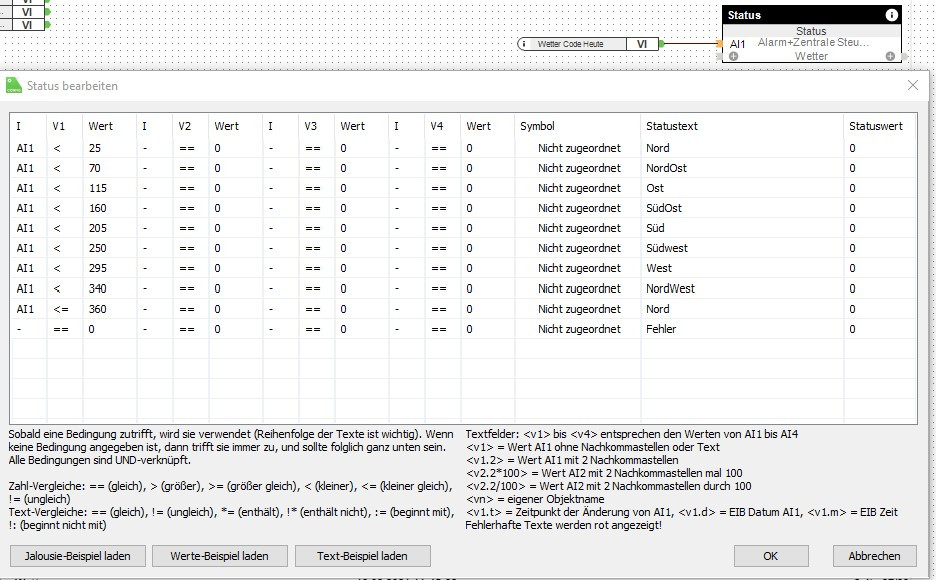Click Statustext West
936x580 pixels.
tap(659, 268)
